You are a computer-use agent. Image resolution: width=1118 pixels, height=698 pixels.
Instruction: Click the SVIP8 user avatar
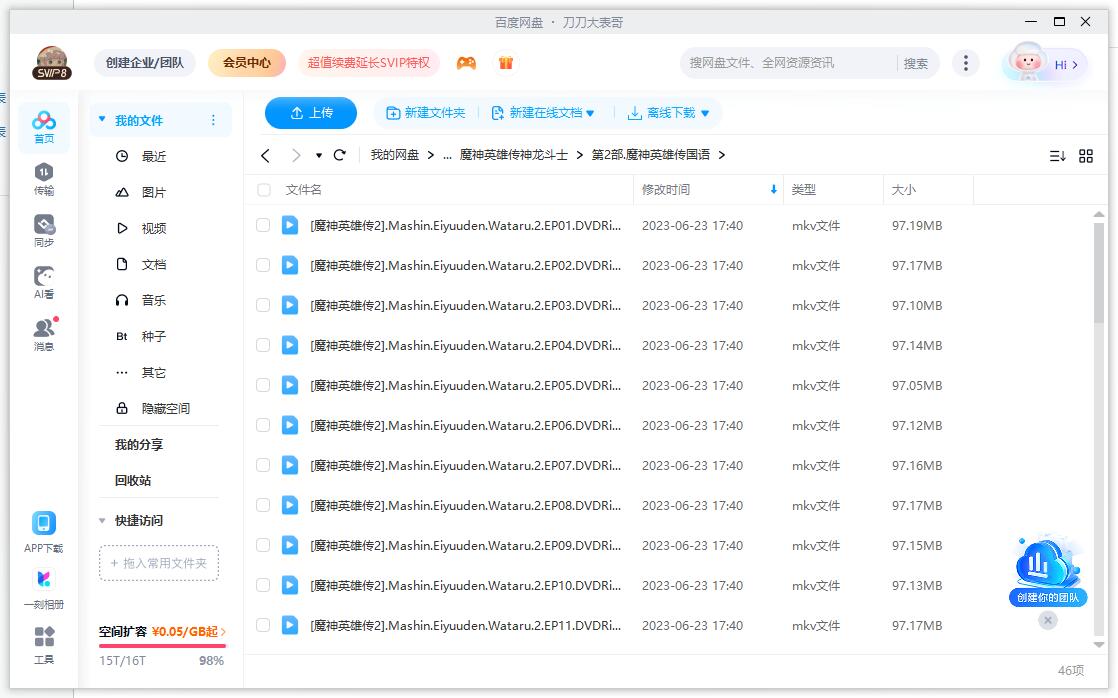(x=52, y=63)
